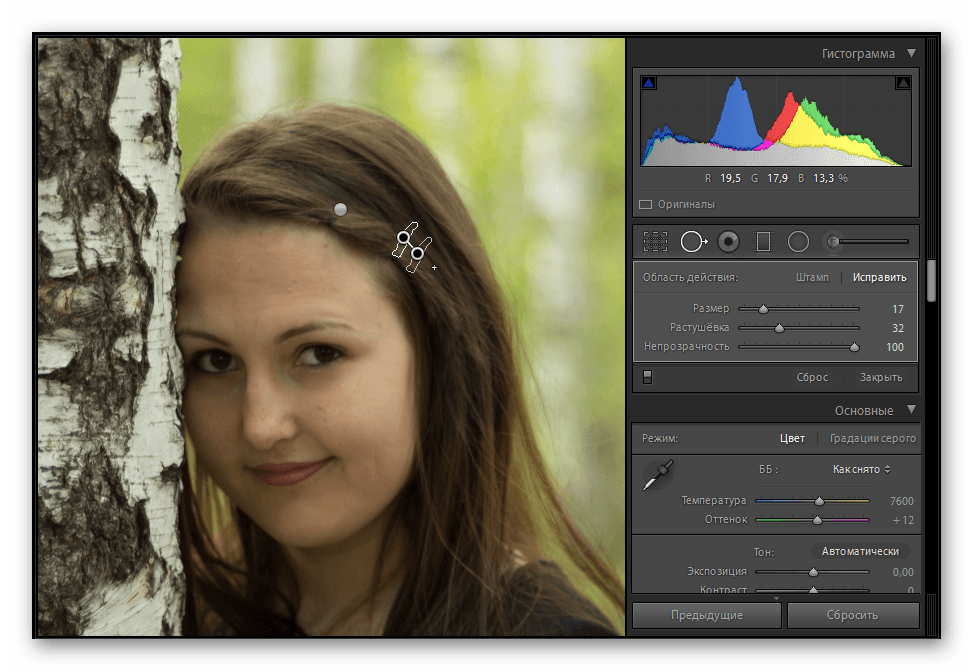Apply Автоматически tone adjustment

pos(860,551)
